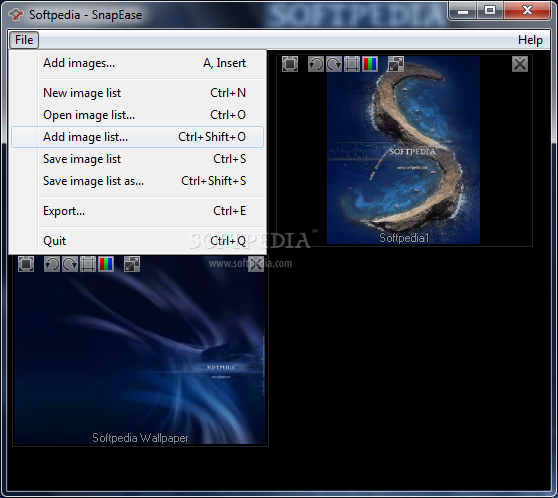Click fit-to-frame icon on Softpedia1 image
Viewport: 558px width, 498px height.
point(290,64)
